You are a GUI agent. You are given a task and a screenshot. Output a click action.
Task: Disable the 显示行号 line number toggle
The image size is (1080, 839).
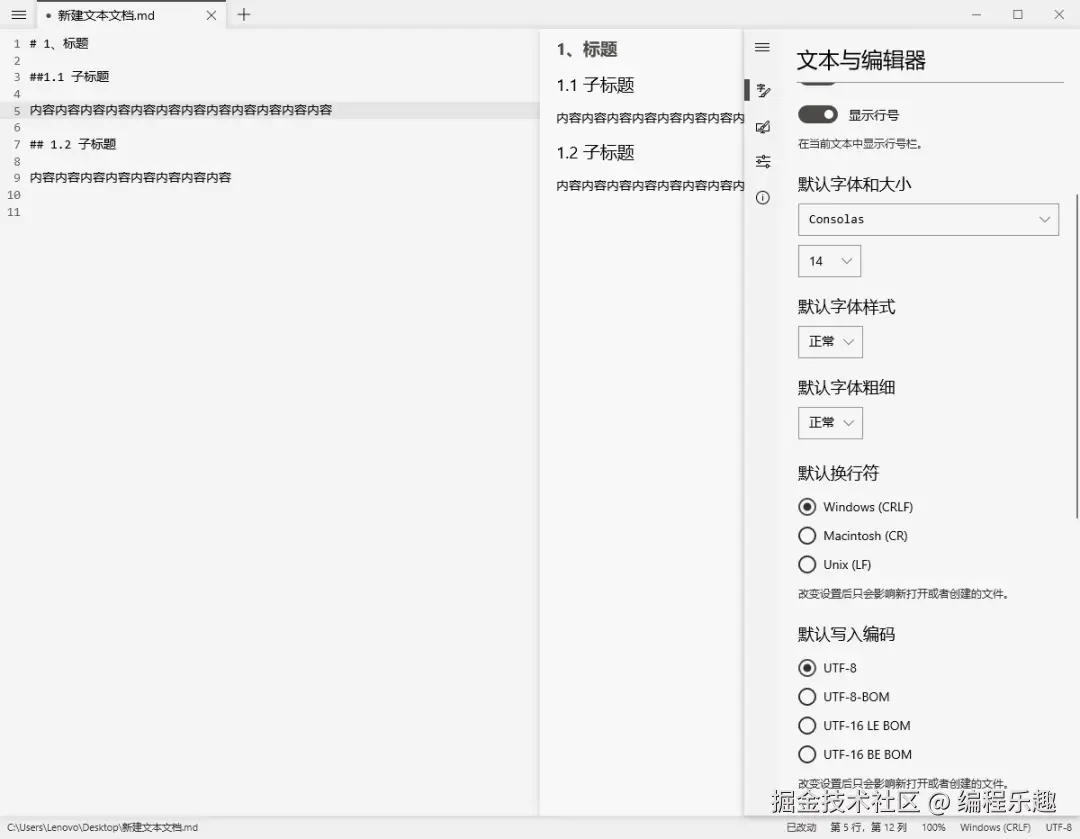[x=817, y=114]
